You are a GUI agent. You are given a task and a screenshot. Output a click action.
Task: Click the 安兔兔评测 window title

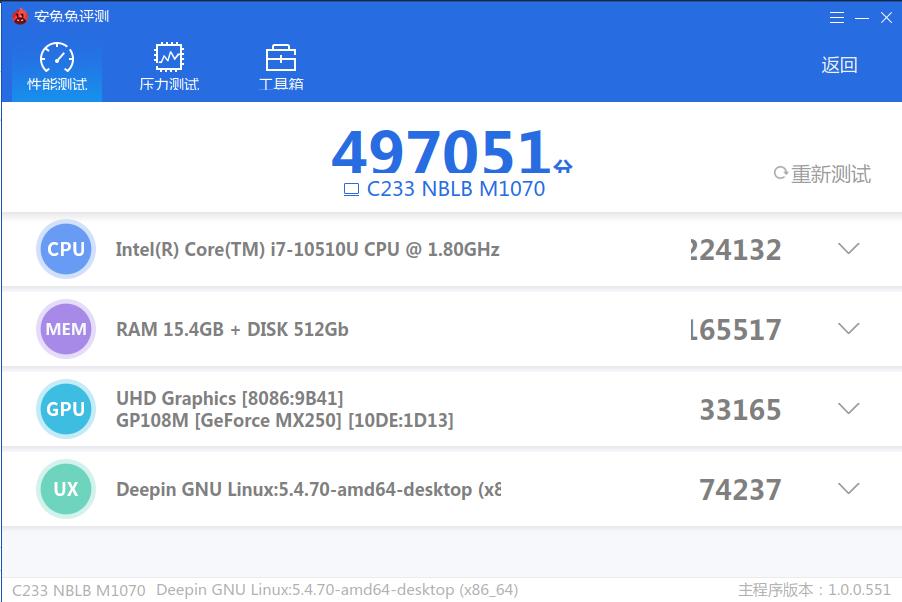tap(71, 16)
